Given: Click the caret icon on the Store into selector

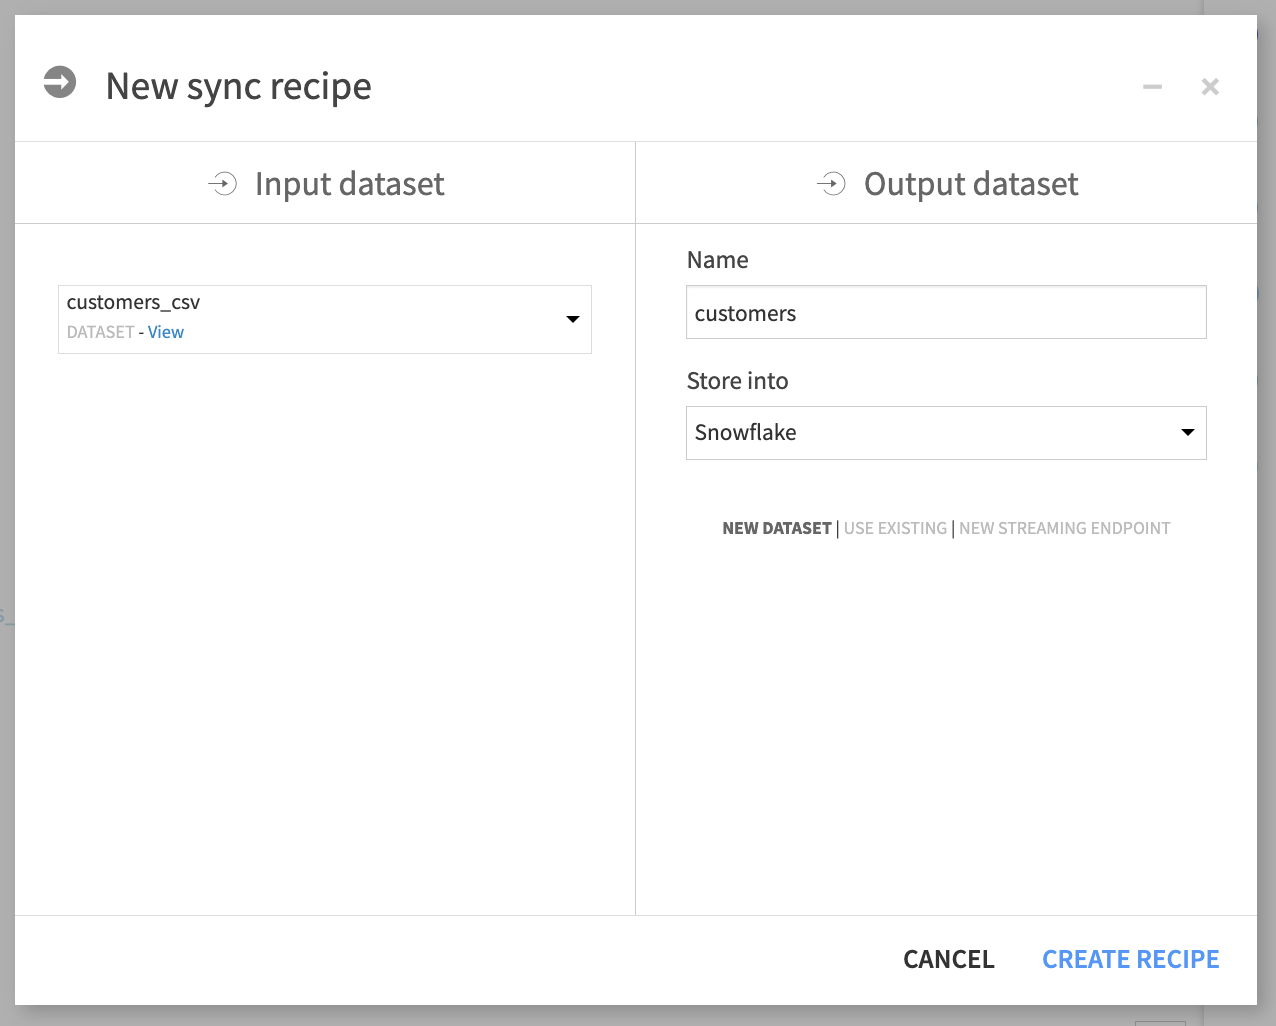Looking at the screenshot, I should 1187,433.
